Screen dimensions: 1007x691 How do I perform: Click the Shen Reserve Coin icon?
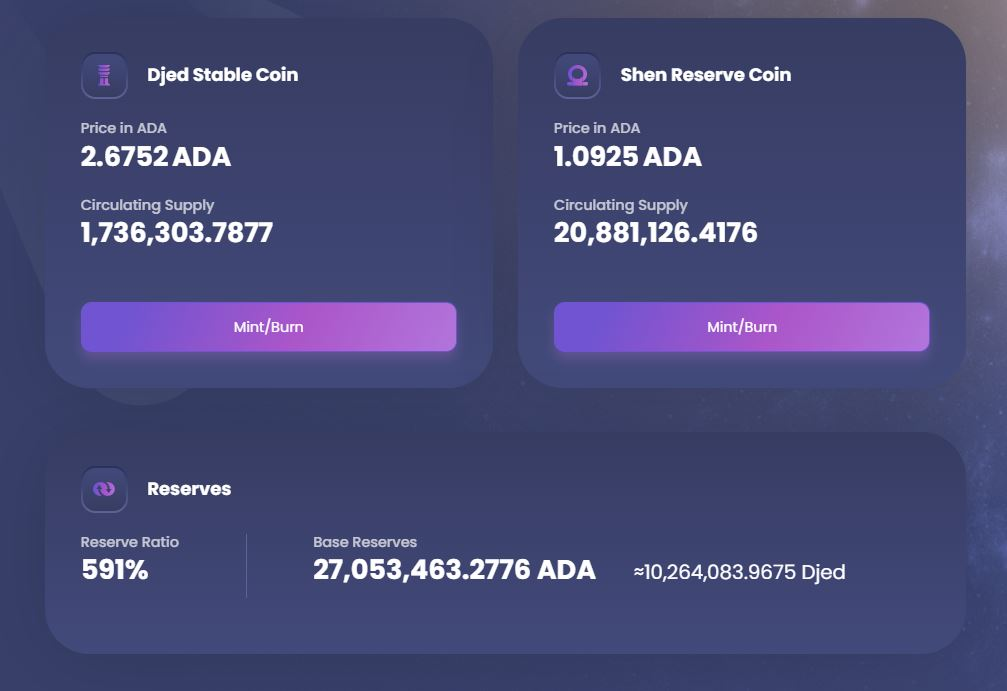click(x=577, y=76)
